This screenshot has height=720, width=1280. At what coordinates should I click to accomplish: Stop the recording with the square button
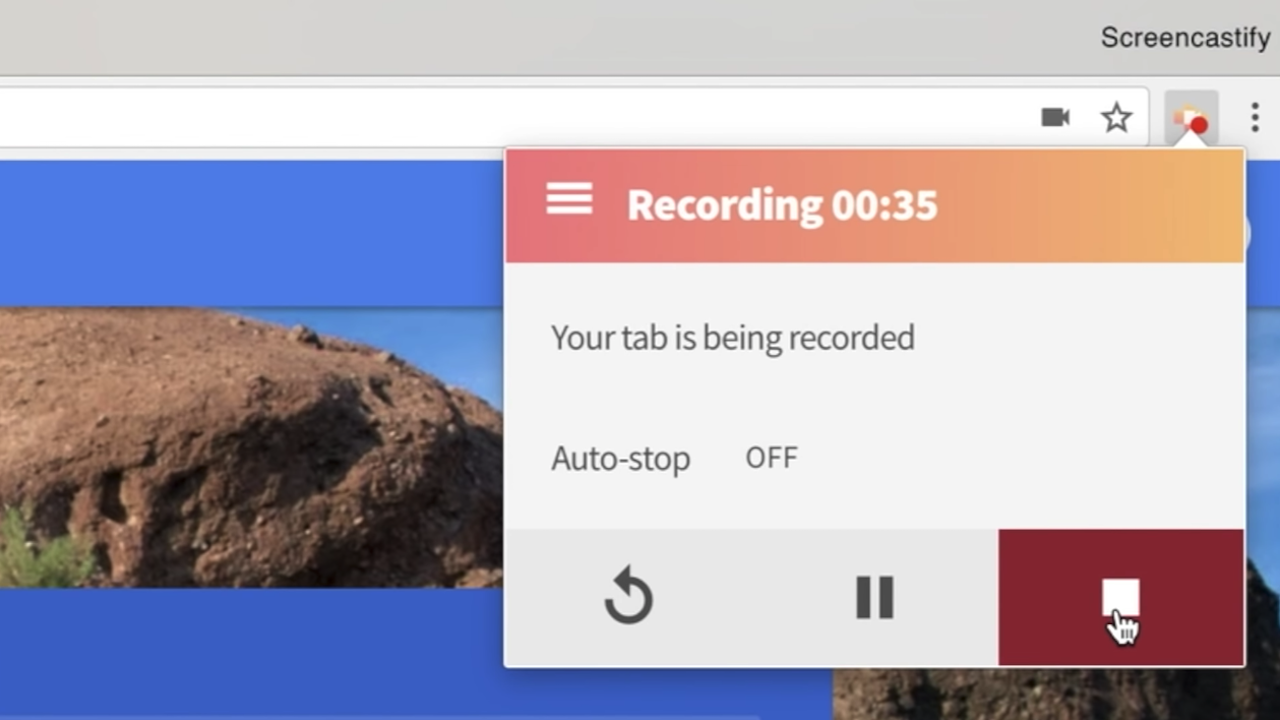[x=1120, y=598]
